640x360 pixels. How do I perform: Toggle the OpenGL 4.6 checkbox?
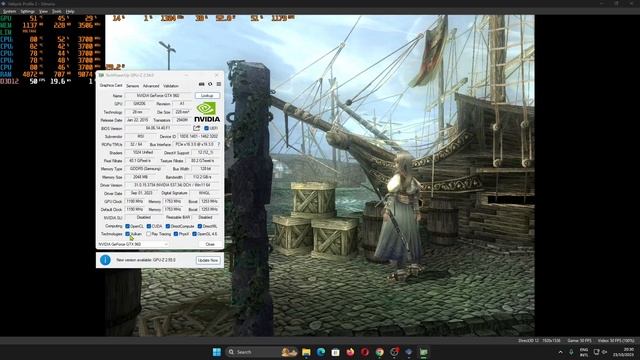pyautogui.click(x=195, y=234)
